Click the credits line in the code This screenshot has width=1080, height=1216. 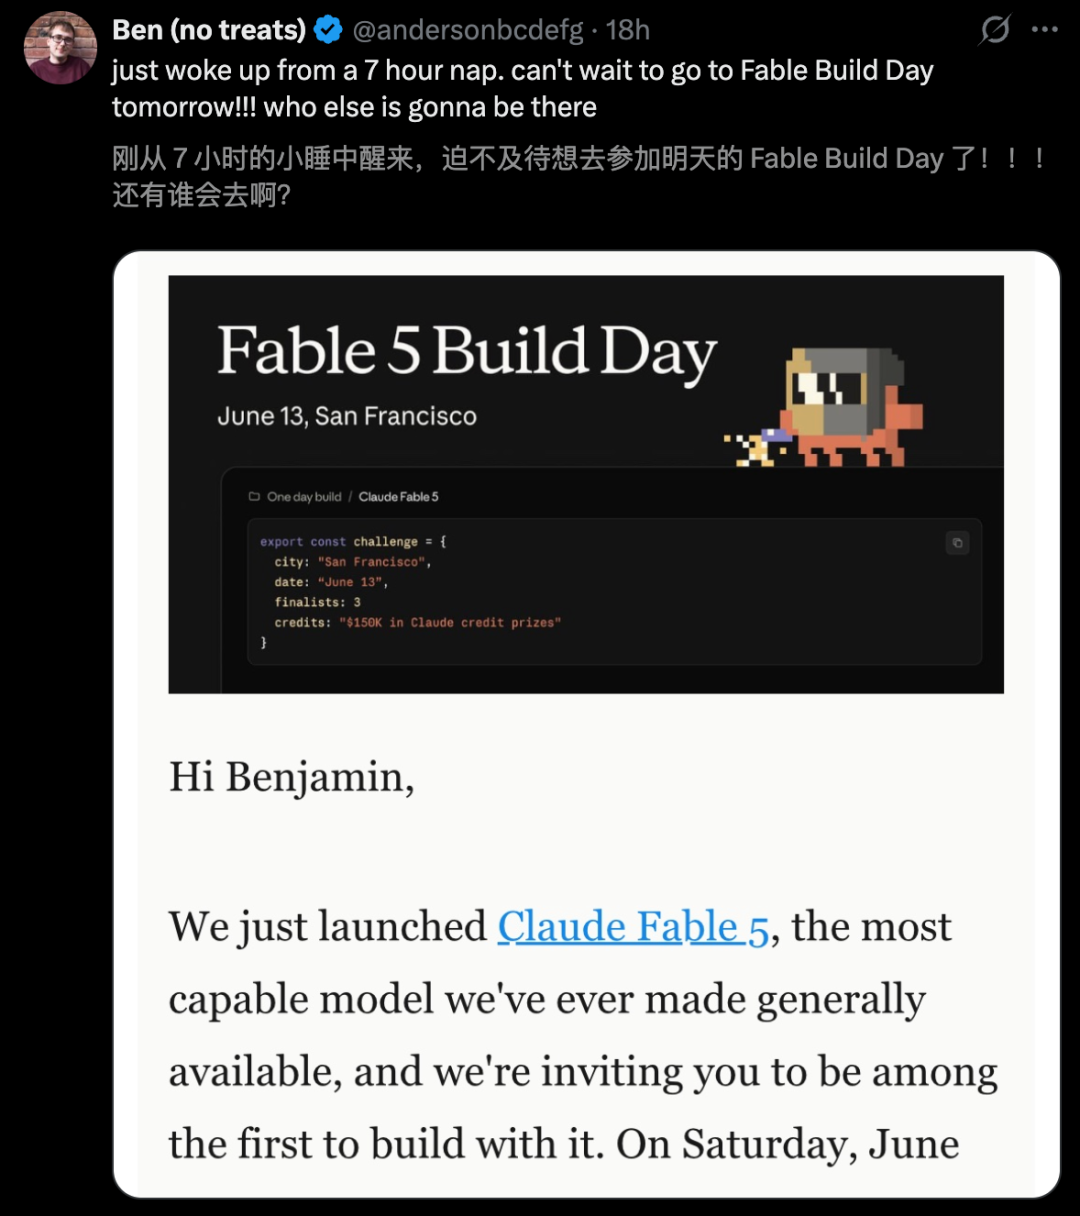pos(418,622)
